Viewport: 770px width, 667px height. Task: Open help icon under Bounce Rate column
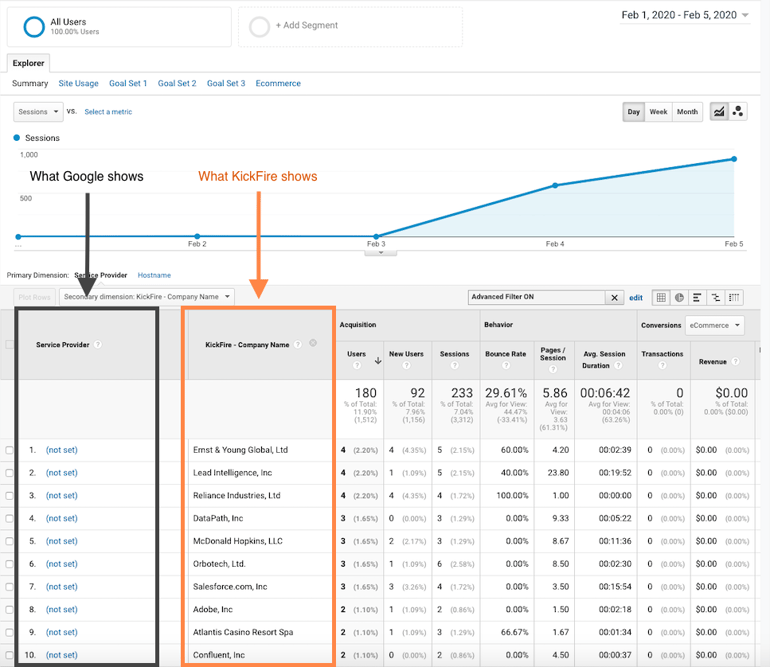click(x=506, y=365)
